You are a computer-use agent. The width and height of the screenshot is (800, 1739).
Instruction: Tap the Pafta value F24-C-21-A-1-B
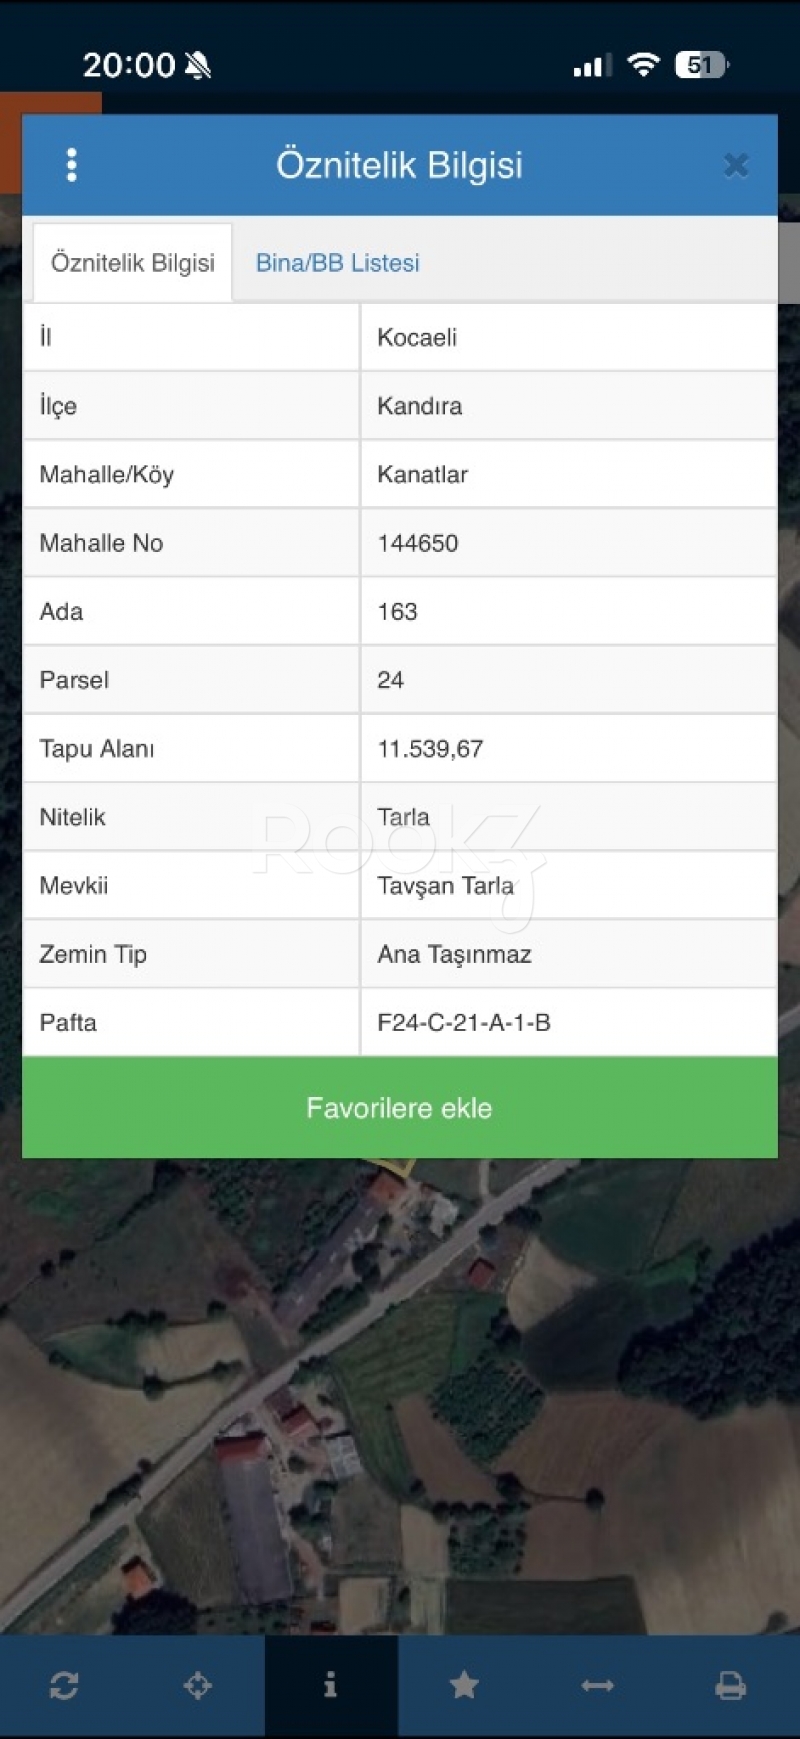coord(464,1022)
